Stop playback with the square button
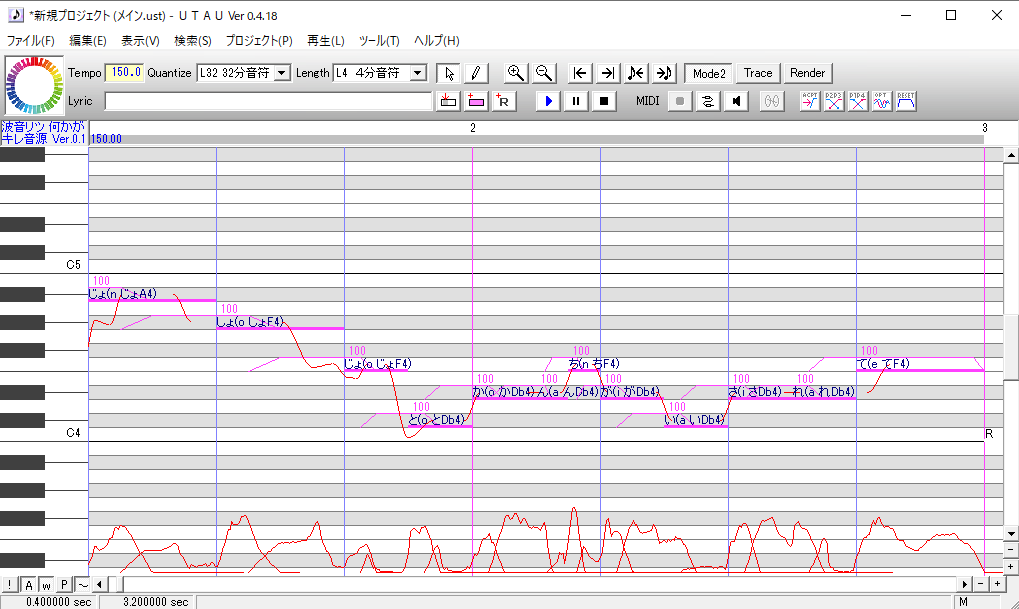This screenshot has height=609, width=1019. click(604, 101)
